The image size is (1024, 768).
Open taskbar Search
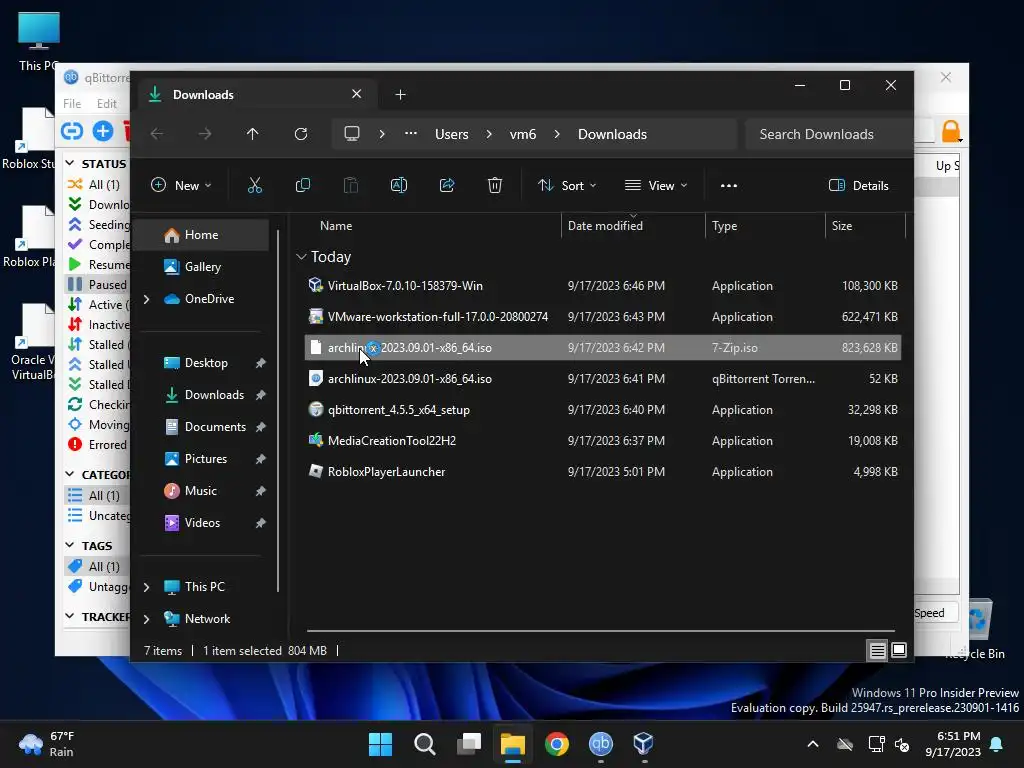pos(424,744)
